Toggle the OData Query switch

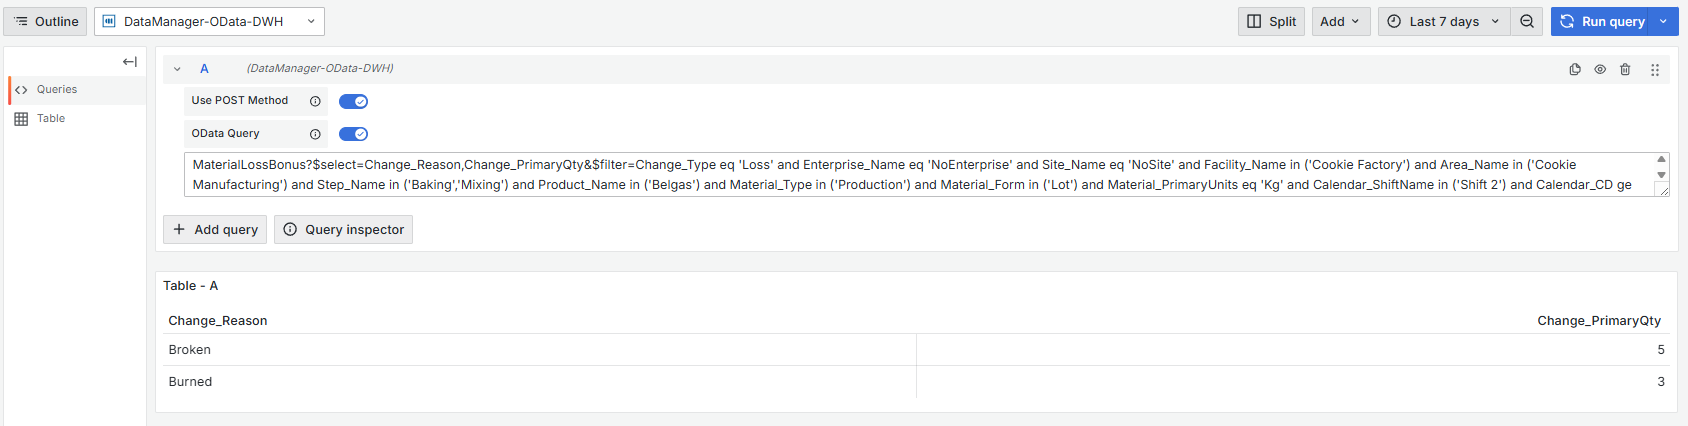coord(353,134)
